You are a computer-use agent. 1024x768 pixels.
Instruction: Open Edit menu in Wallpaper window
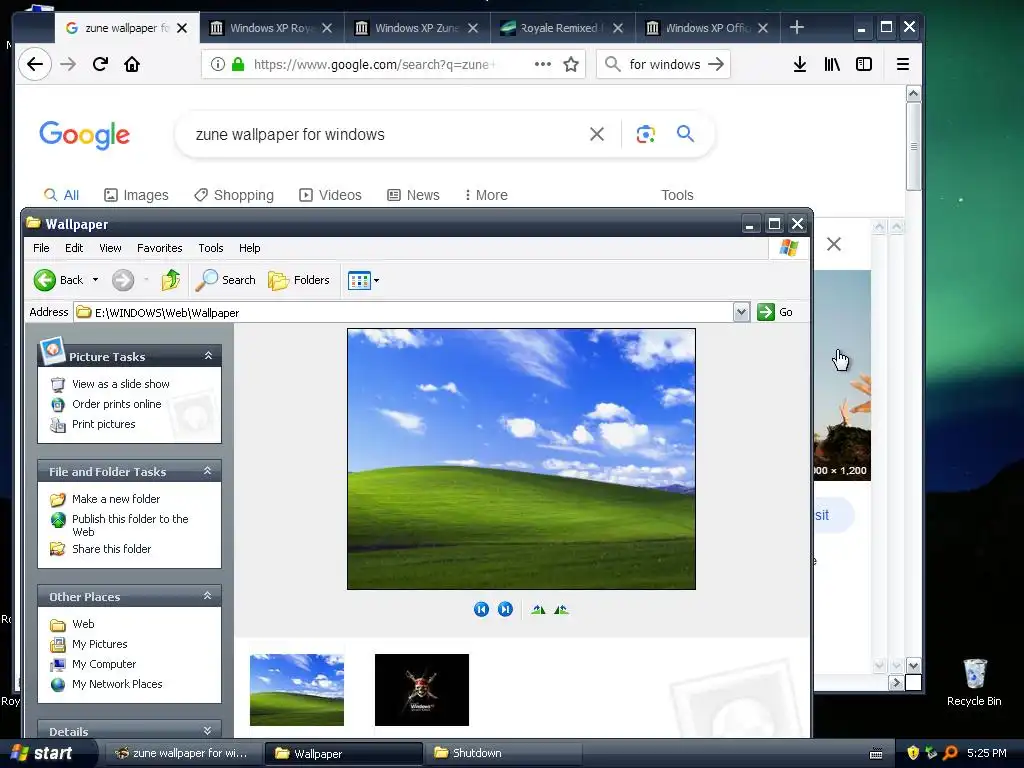pos(74,248)
